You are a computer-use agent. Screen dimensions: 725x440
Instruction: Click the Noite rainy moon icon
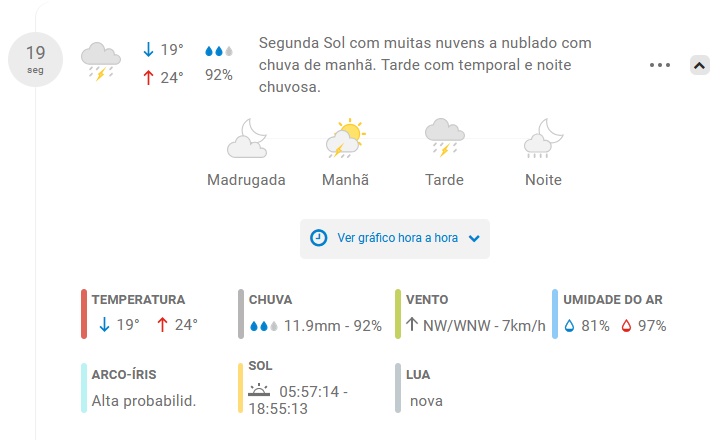pyautogui.click(x=542, y=139)
